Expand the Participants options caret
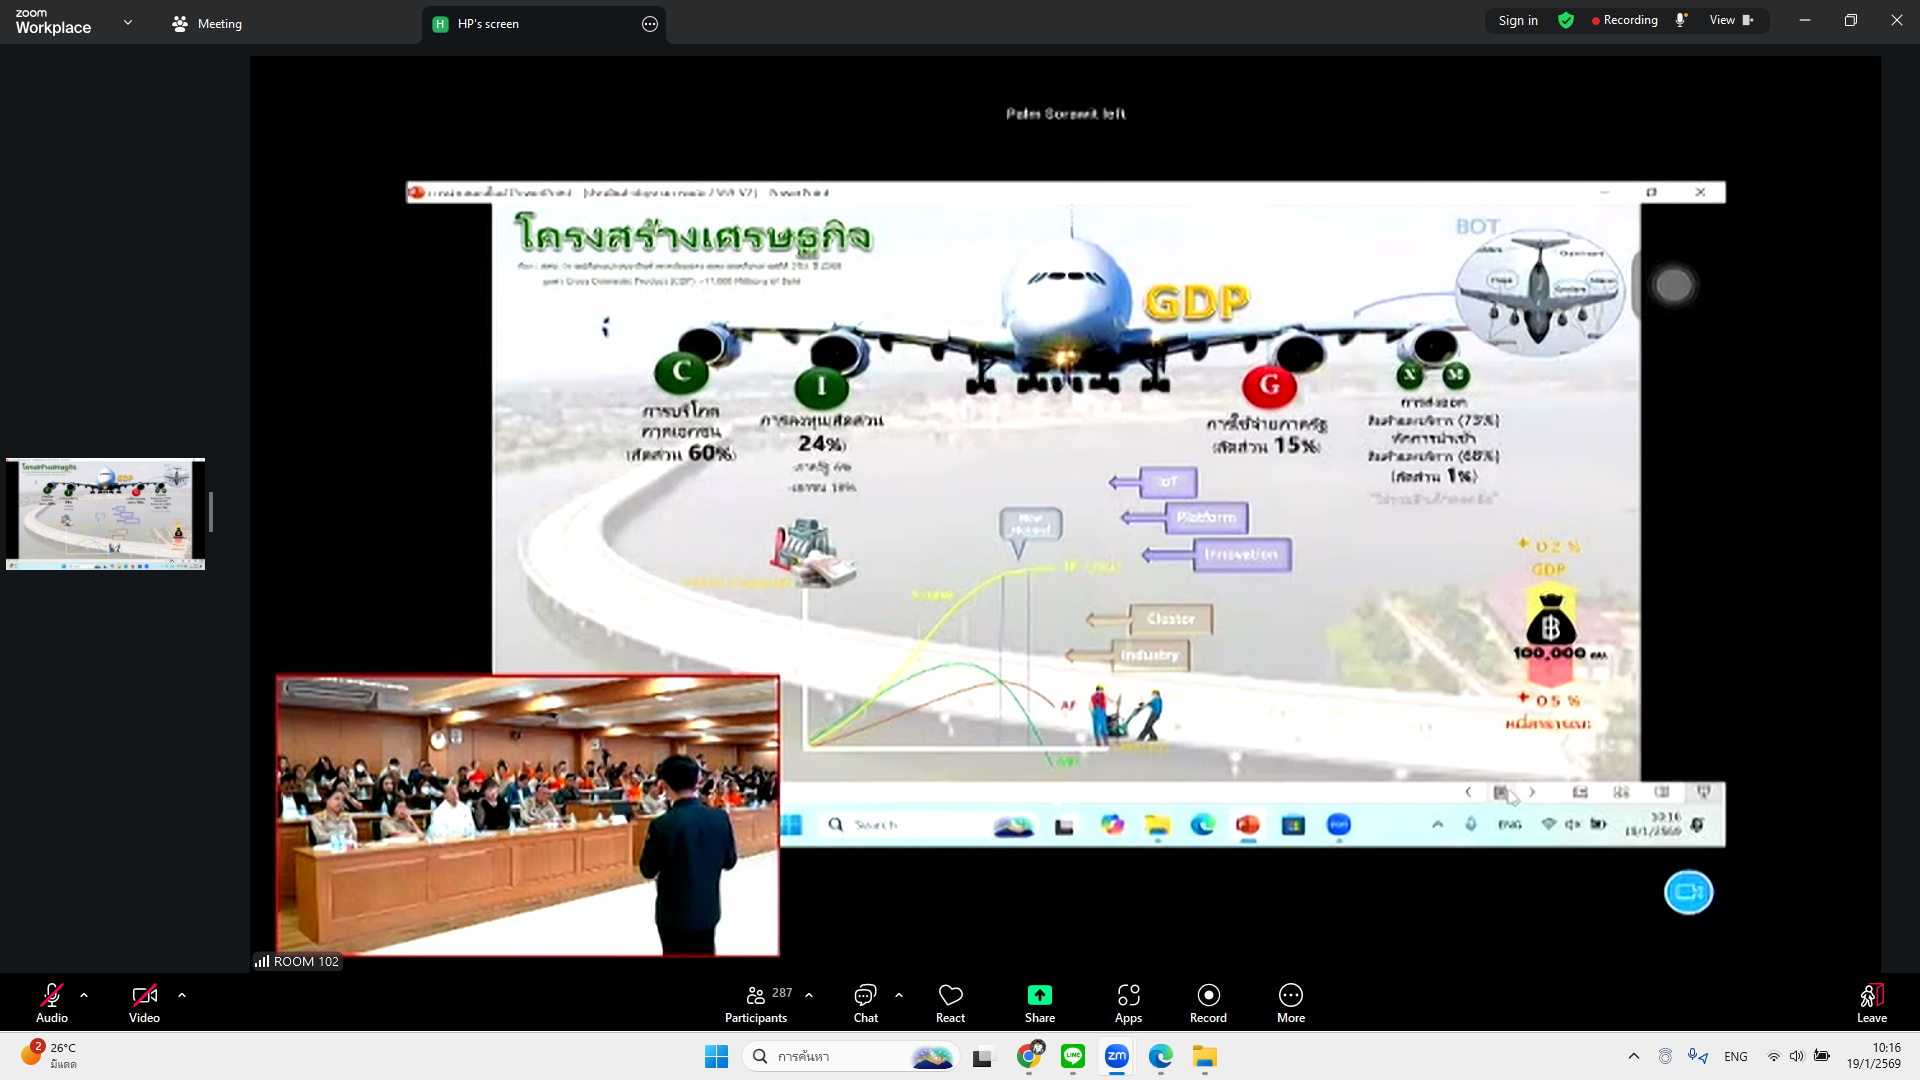The width and height of the screenshot is (1920, 1080). (x=809, y=995)
